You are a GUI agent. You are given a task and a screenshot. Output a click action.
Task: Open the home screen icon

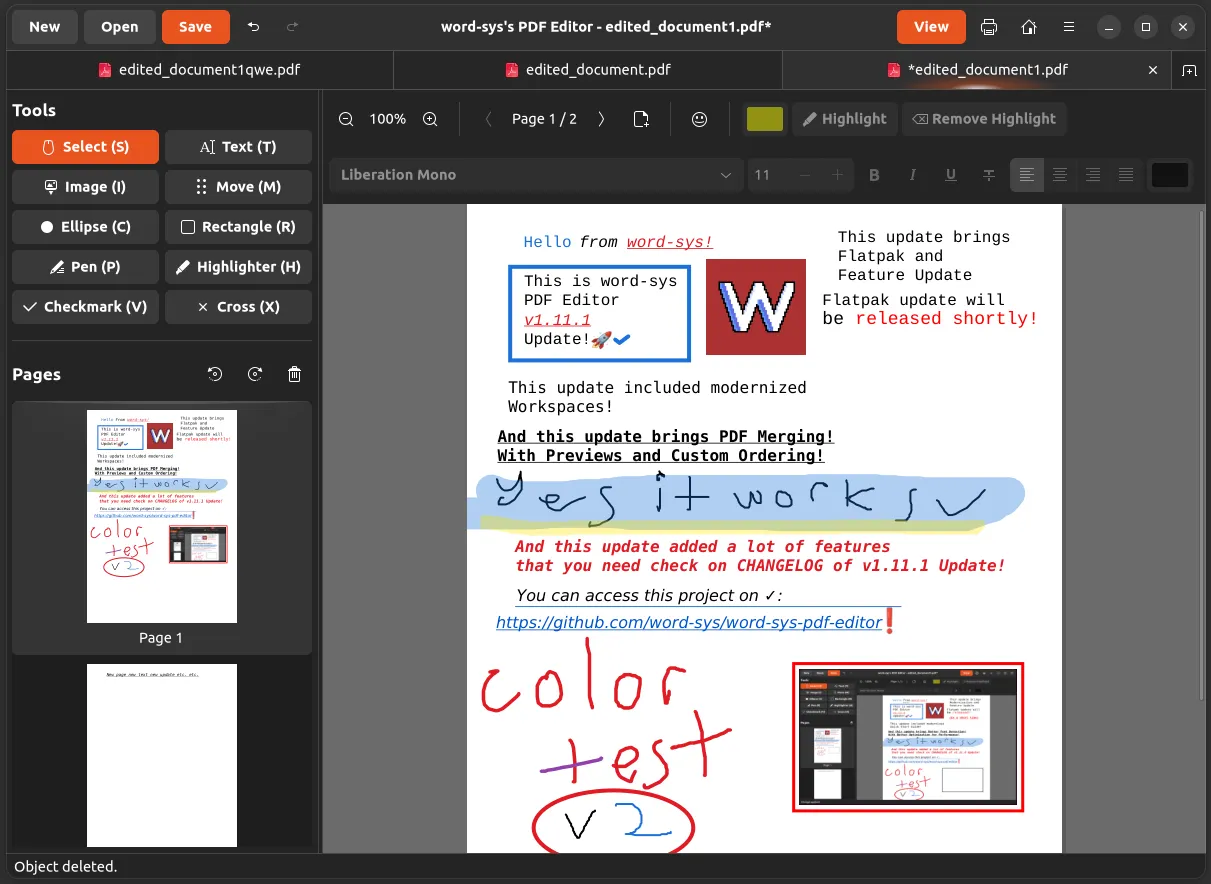[x=1029, y=27]
